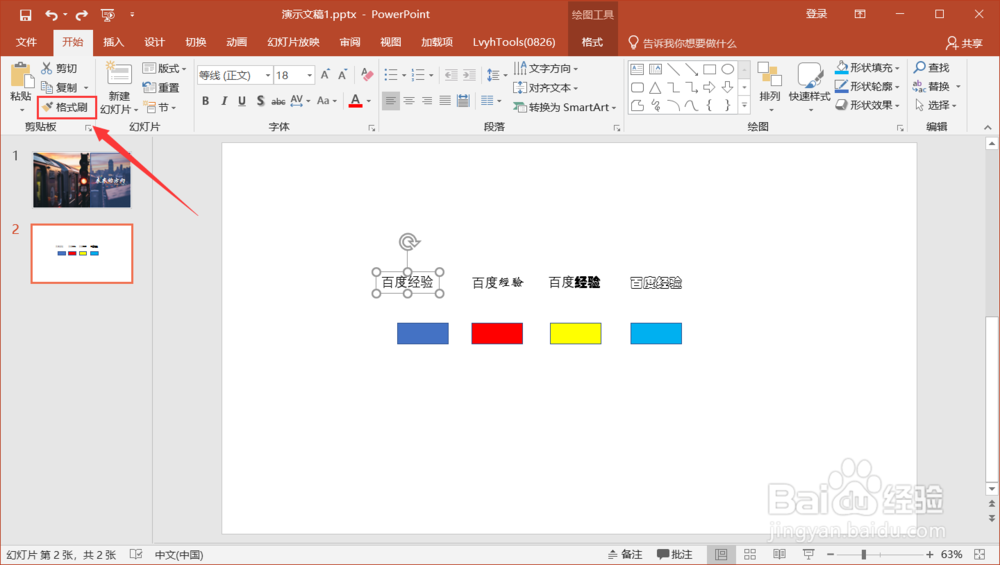
Task: Open the 批注 comments pane
Action: coord(675,555)
